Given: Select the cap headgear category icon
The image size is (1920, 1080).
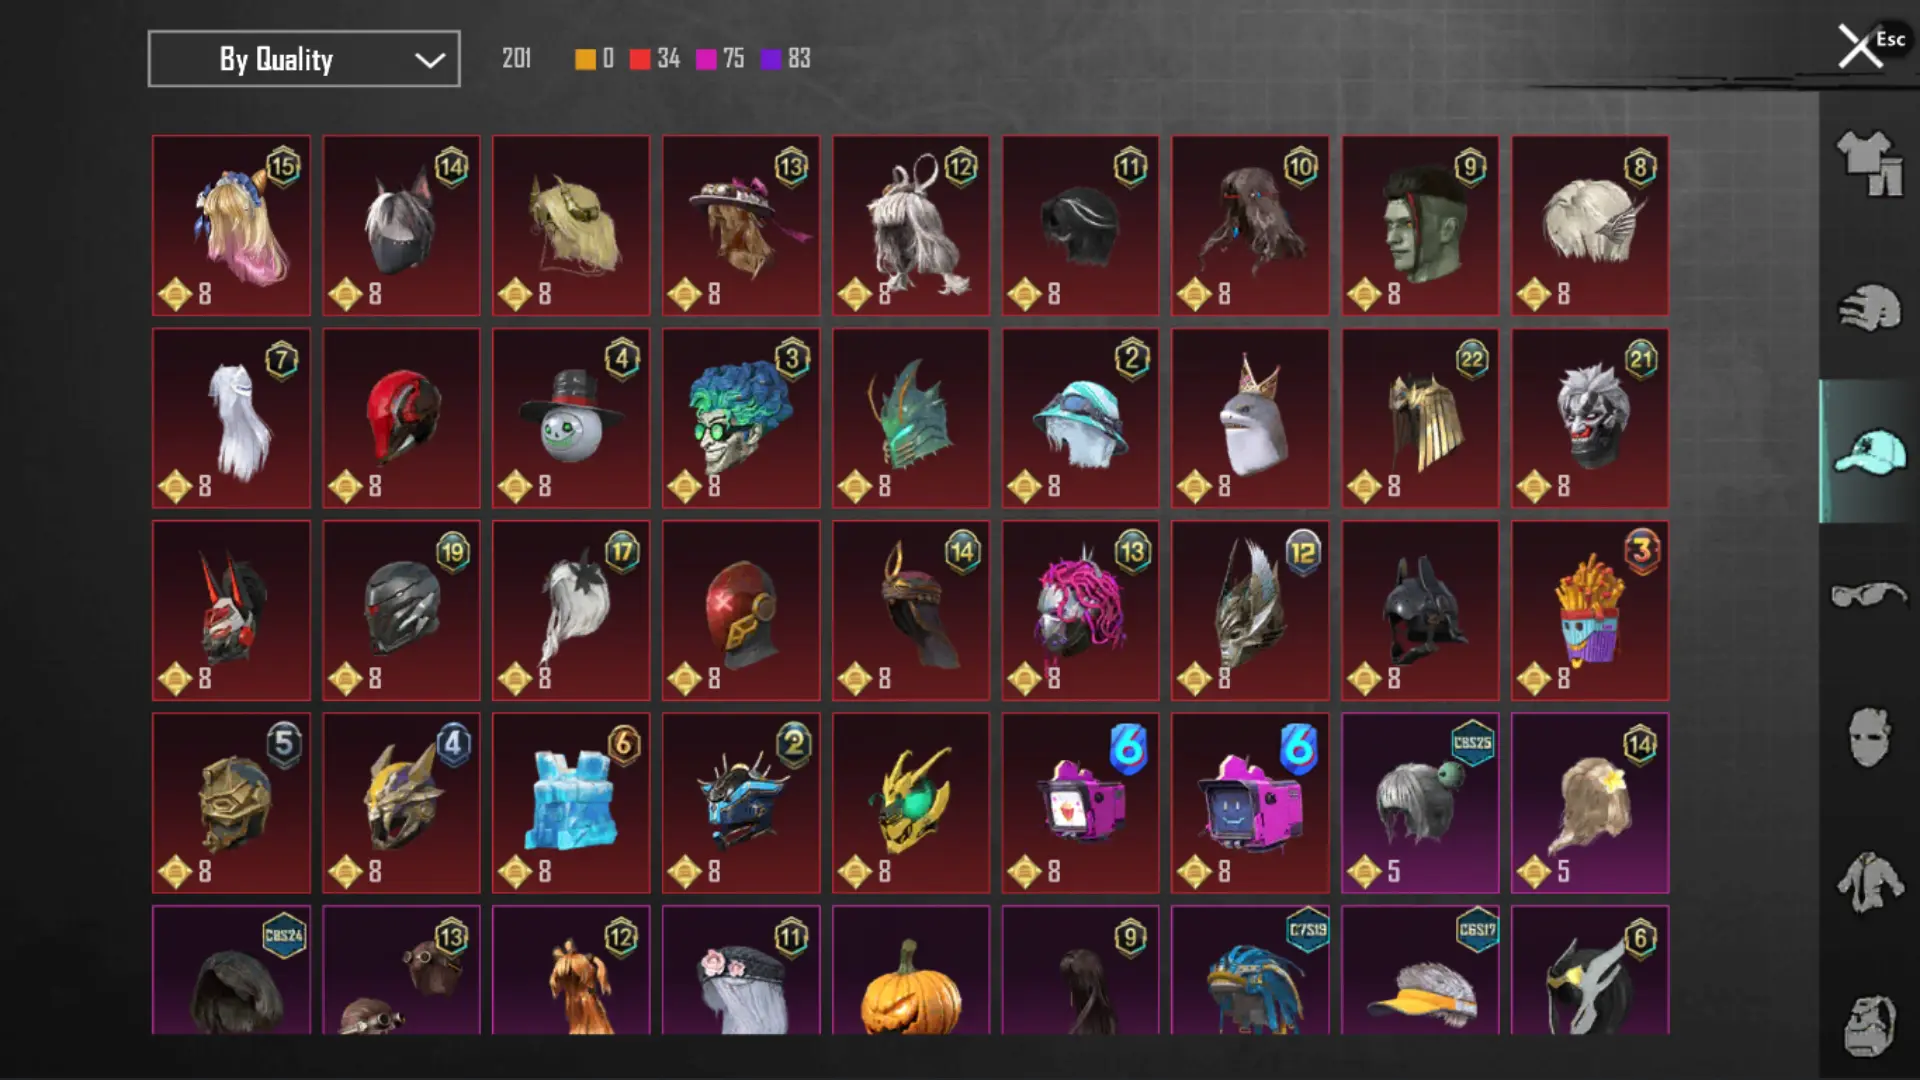Looking at the screenshot, I should pyautogui.click(x=1869, y=452).
